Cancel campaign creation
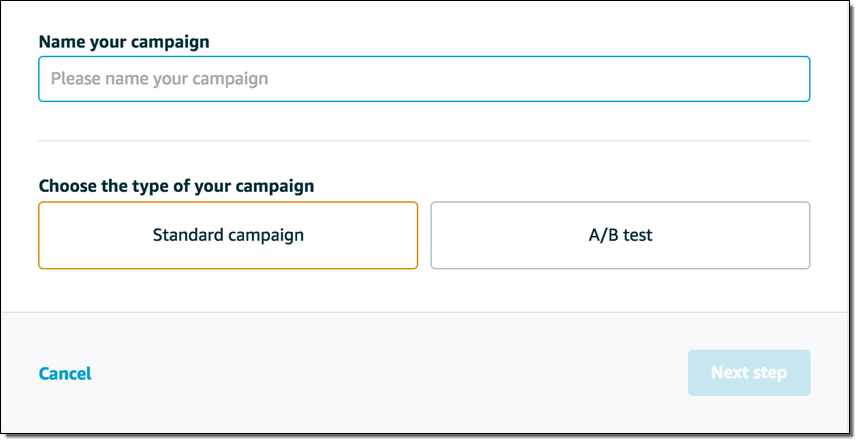 (65, 374)
